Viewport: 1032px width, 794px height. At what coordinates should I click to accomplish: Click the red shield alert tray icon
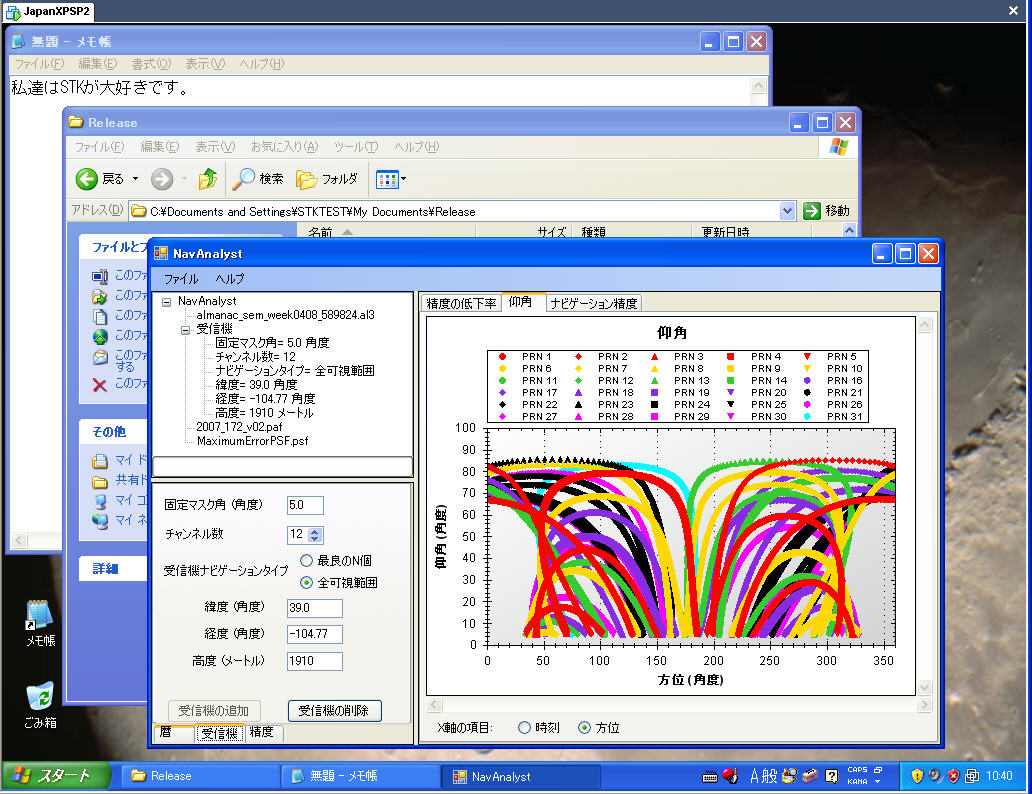pos(953,776)
